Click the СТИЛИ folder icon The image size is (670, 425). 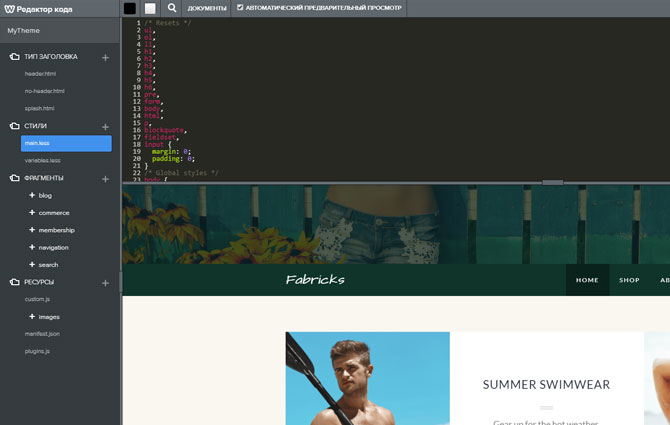[15, 126]
